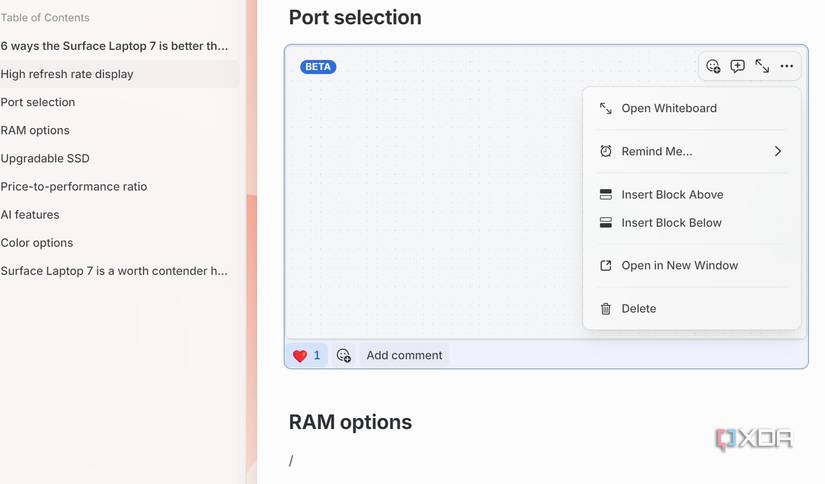Image resolution: width=825 pixels, height=484 pixels.
Task: Expand whiteboard using toolbar arrows icon
Action: click(762, 66)
